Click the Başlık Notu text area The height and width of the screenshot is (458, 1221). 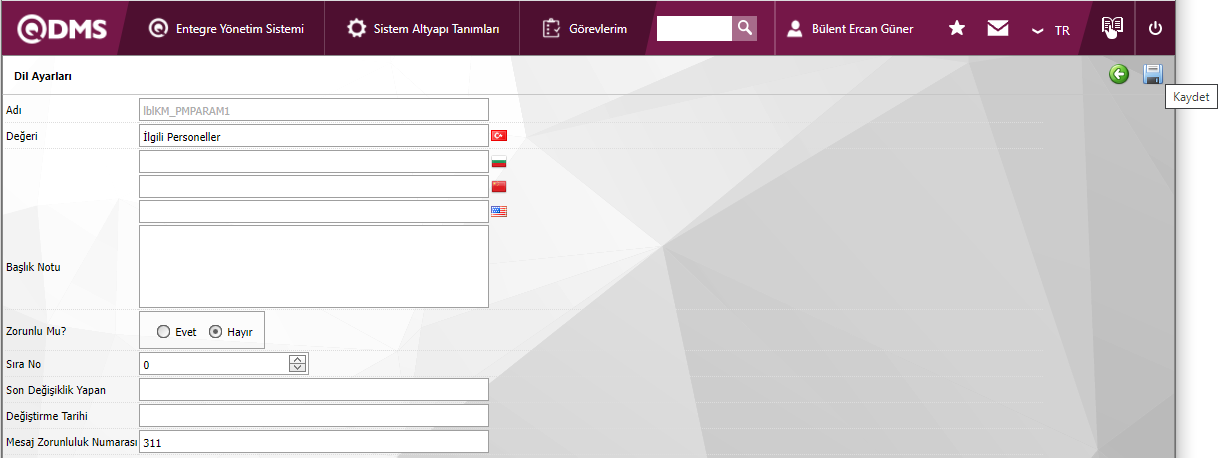click(x=313, y=266)
